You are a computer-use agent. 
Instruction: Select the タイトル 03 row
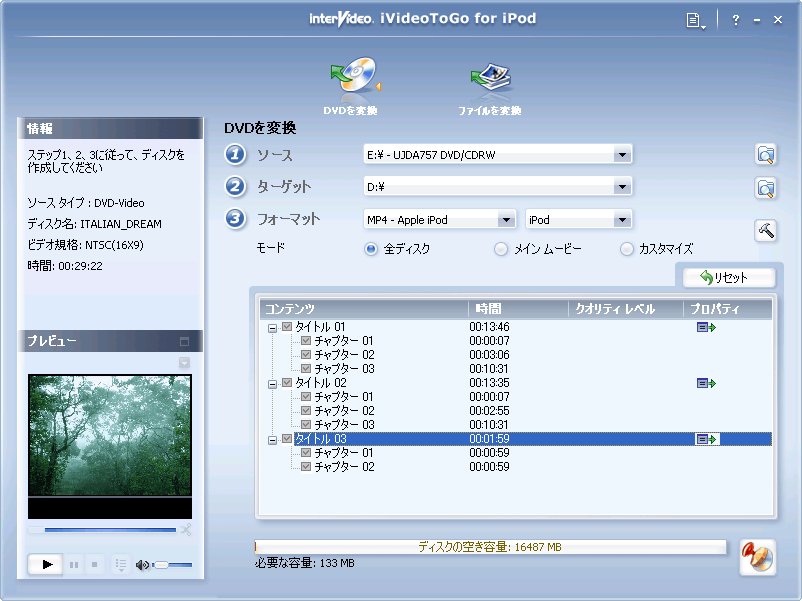pyautogui.click(x=532, y=439)
